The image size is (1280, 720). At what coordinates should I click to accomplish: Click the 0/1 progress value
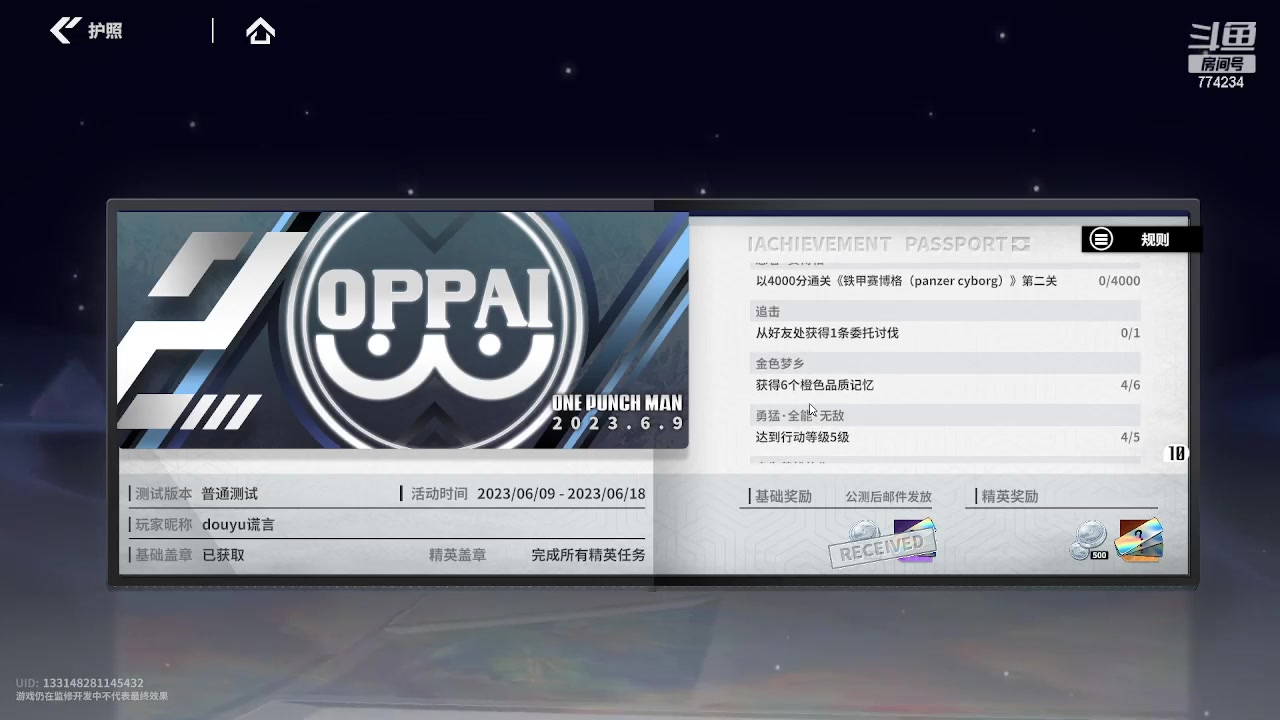pyautogui.click(x=1130, y=333)
